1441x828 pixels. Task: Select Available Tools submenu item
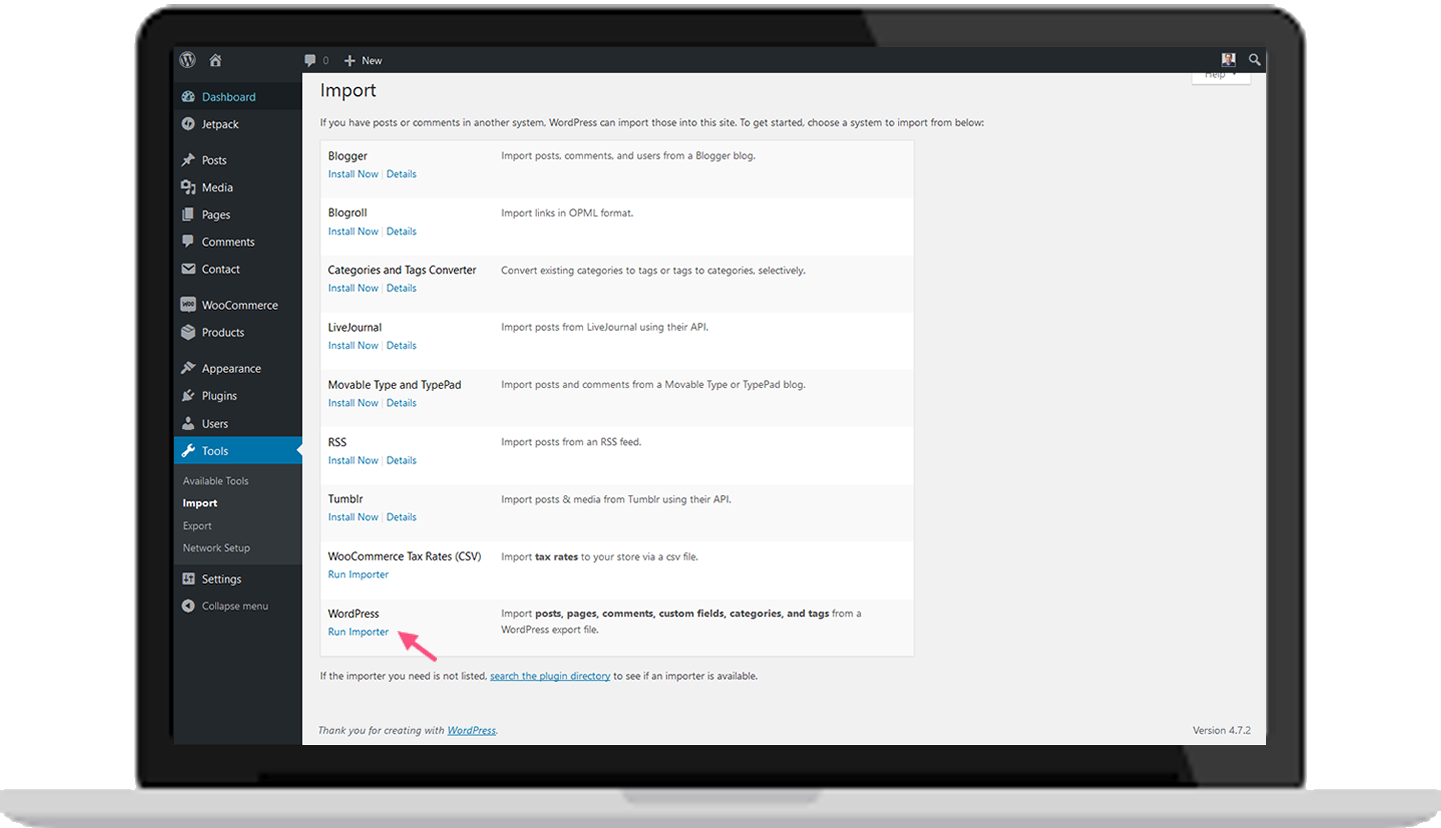(x=216, y=481)
